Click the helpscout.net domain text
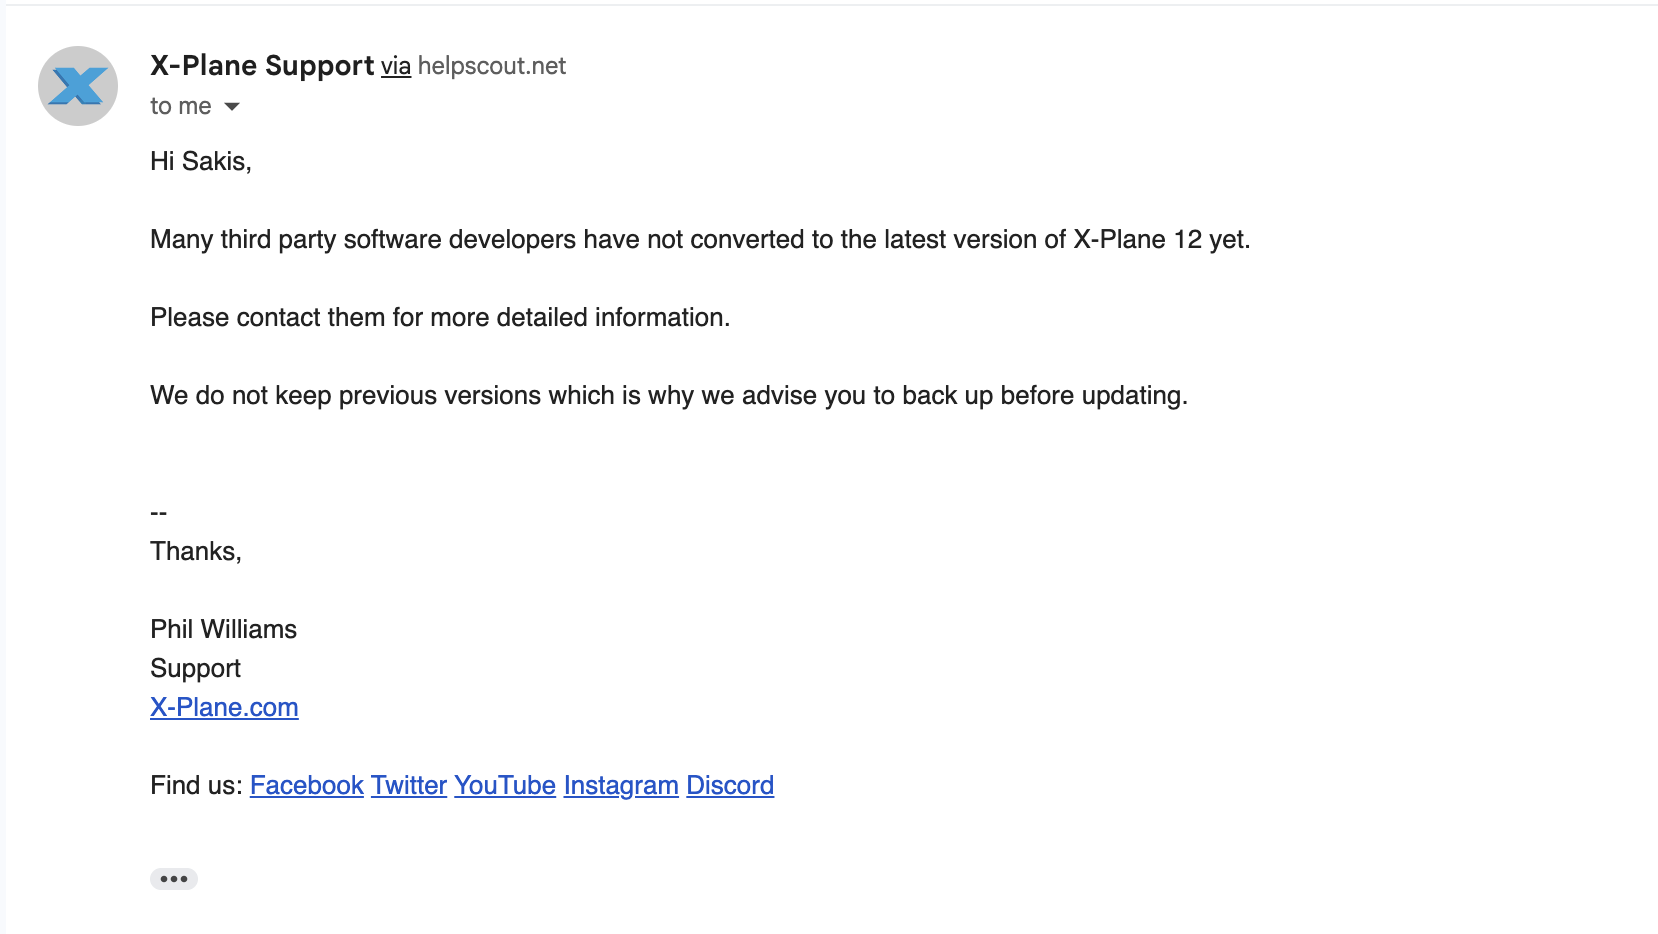Screen dimensions: 1658x934 click(x=491, y=66)
